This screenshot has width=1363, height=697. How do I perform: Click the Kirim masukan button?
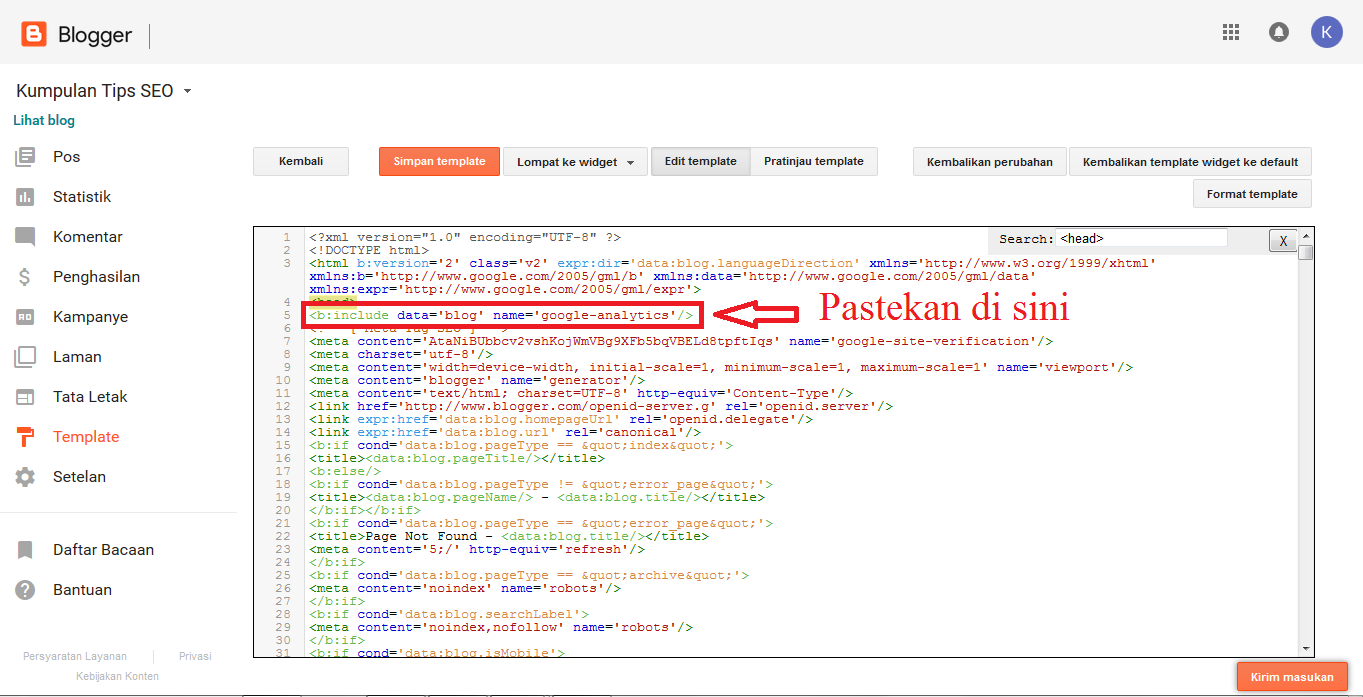click(1292, 677)
